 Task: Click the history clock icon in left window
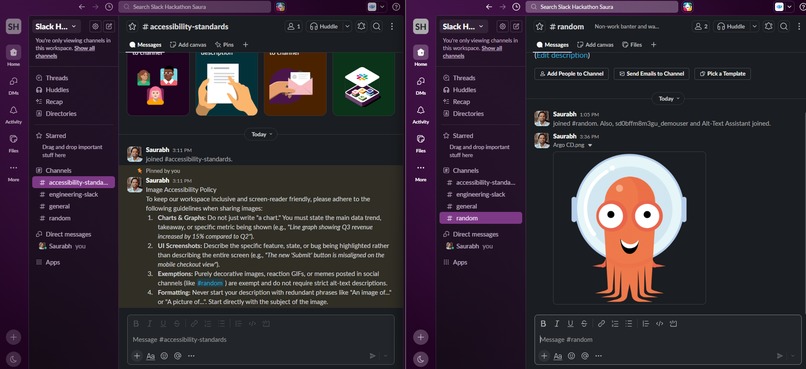point(108,7)
